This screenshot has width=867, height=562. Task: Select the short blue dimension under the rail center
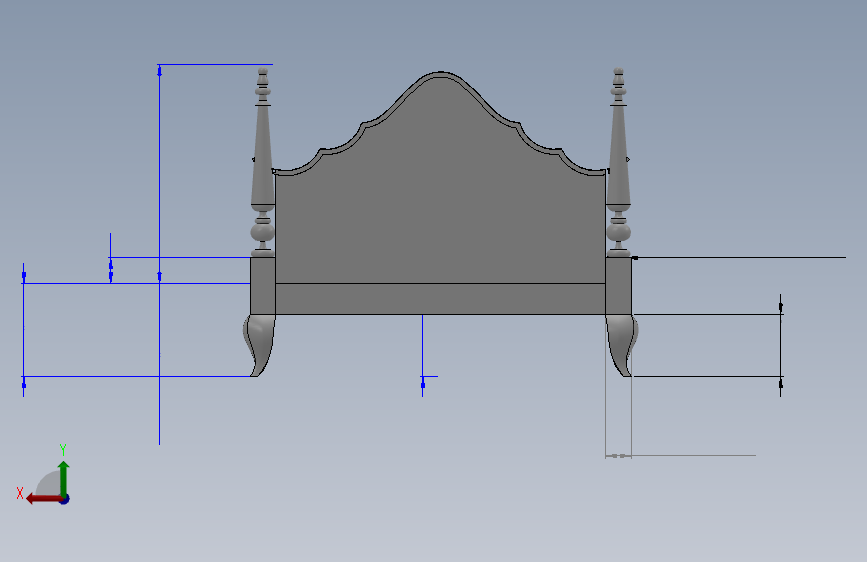[422, 355]
